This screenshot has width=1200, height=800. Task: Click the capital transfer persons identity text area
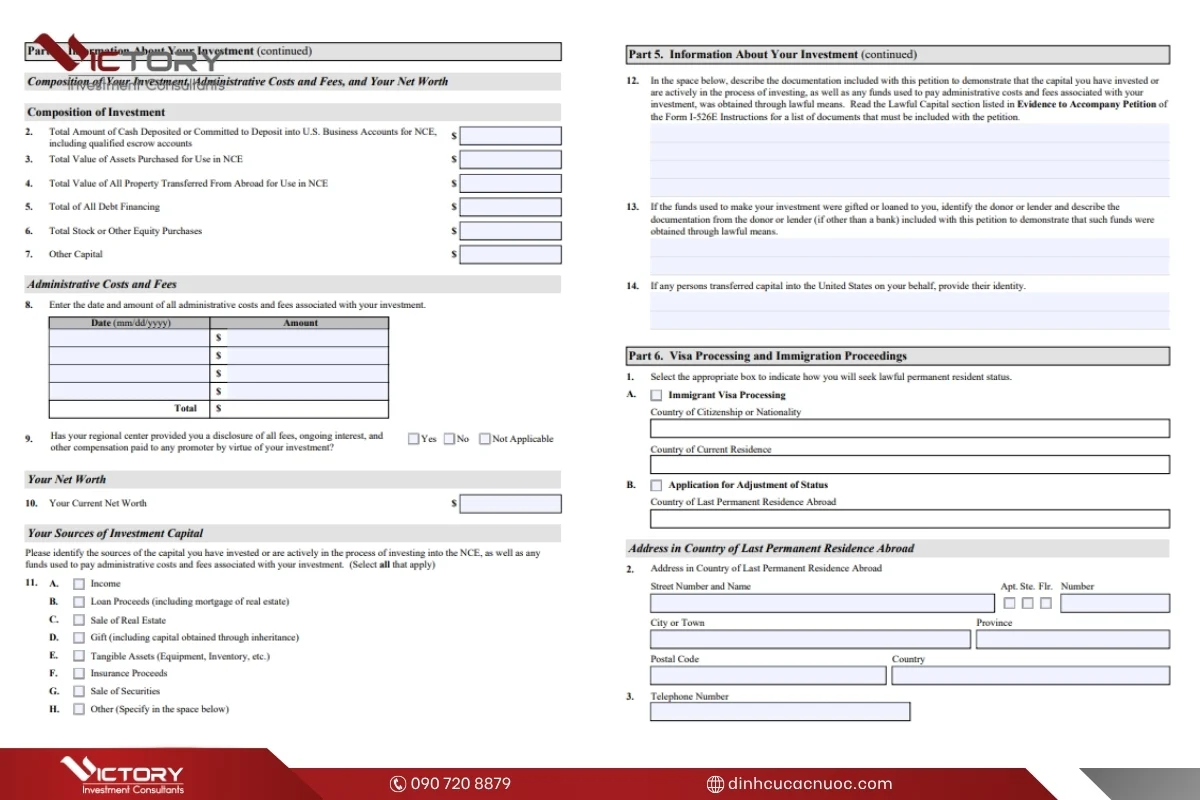point(909,311)
